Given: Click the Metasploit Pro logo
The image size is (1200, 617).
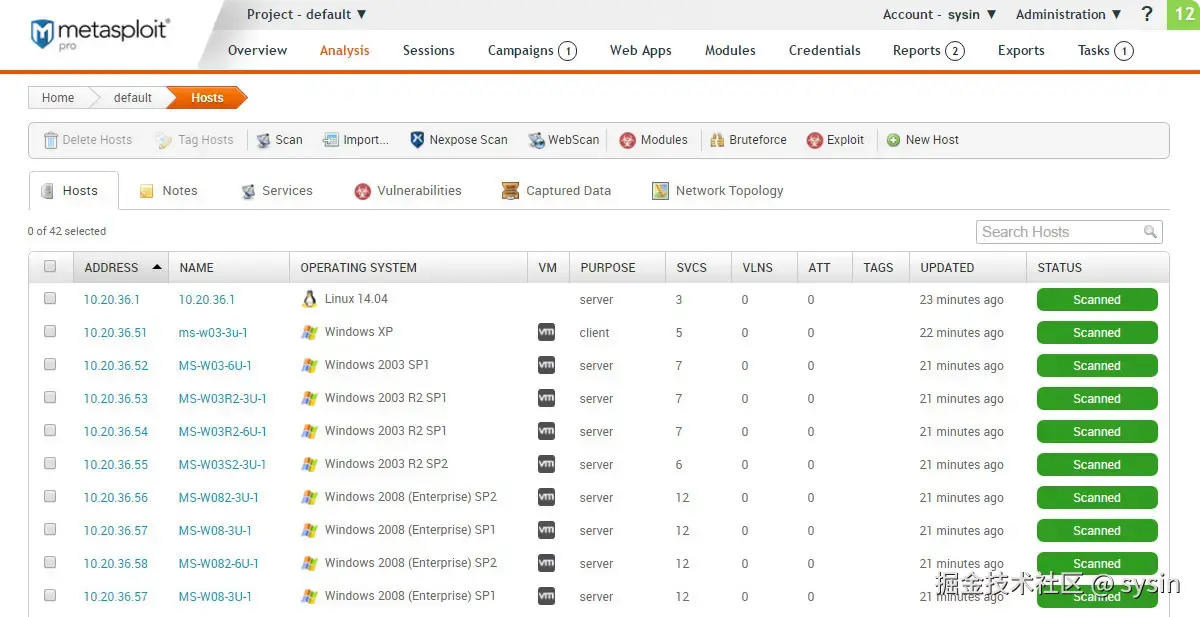Looking at the screenshot, I should tap(99, 34).
